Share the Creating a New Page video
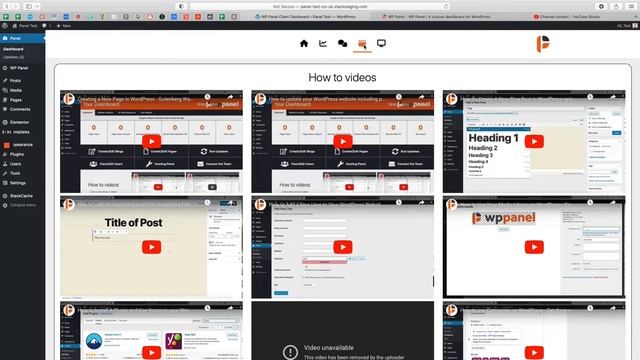Viewport: 640px width, 360px height. pos(230,97)
